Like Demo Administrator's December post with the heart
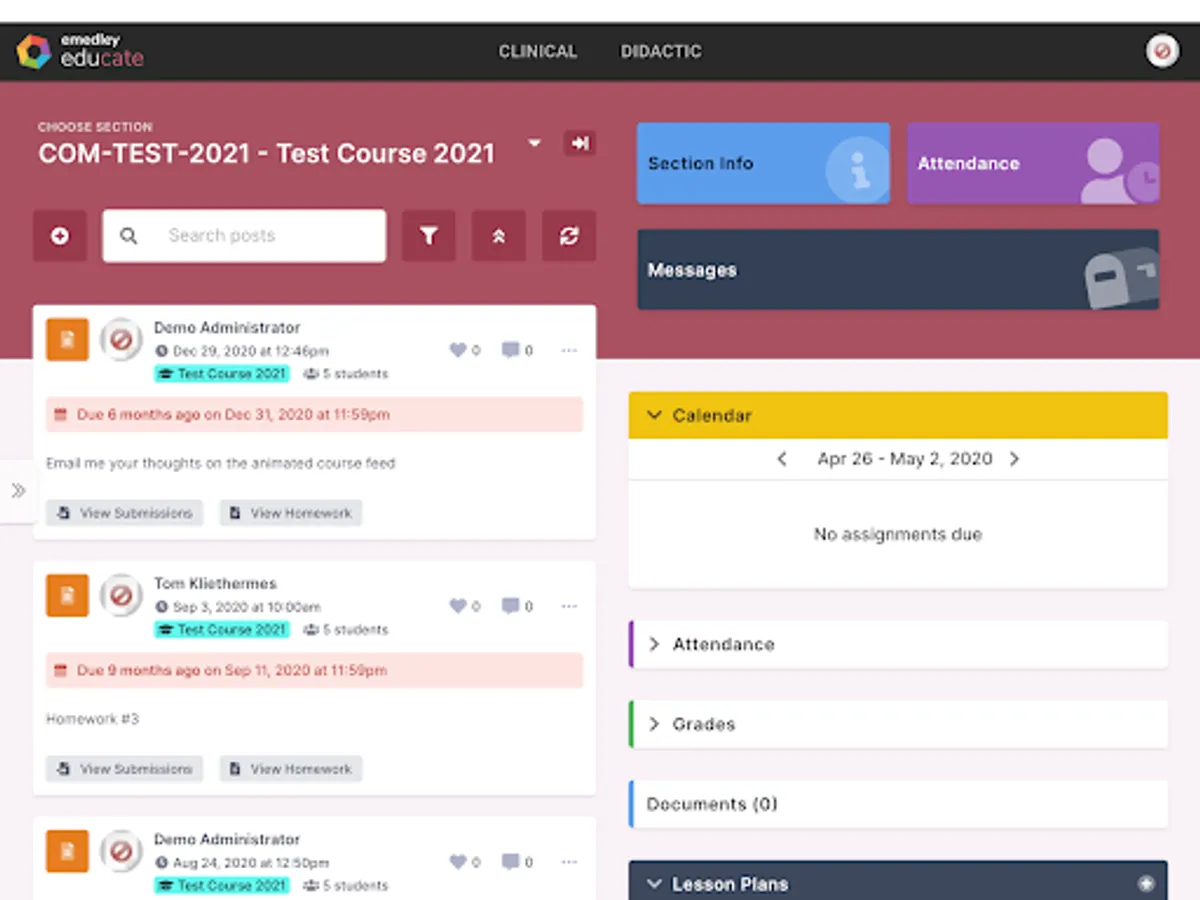The height and width of the screenshot is (900, 1200). (459, 350)
